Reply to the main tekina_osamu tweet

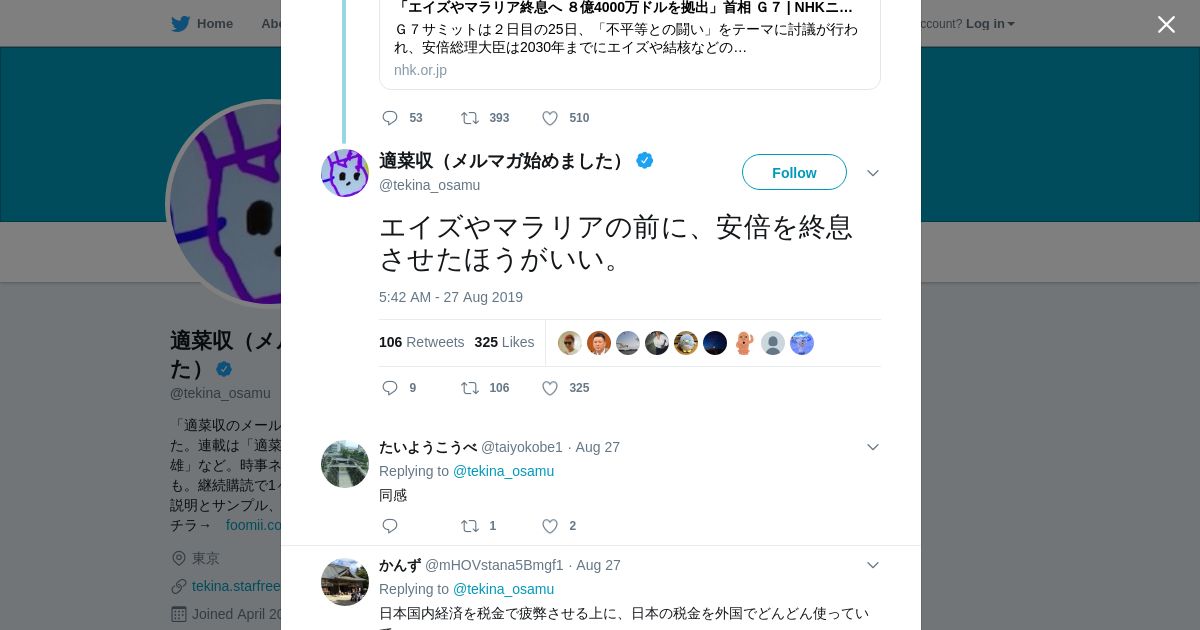click(x=390, y=388)
